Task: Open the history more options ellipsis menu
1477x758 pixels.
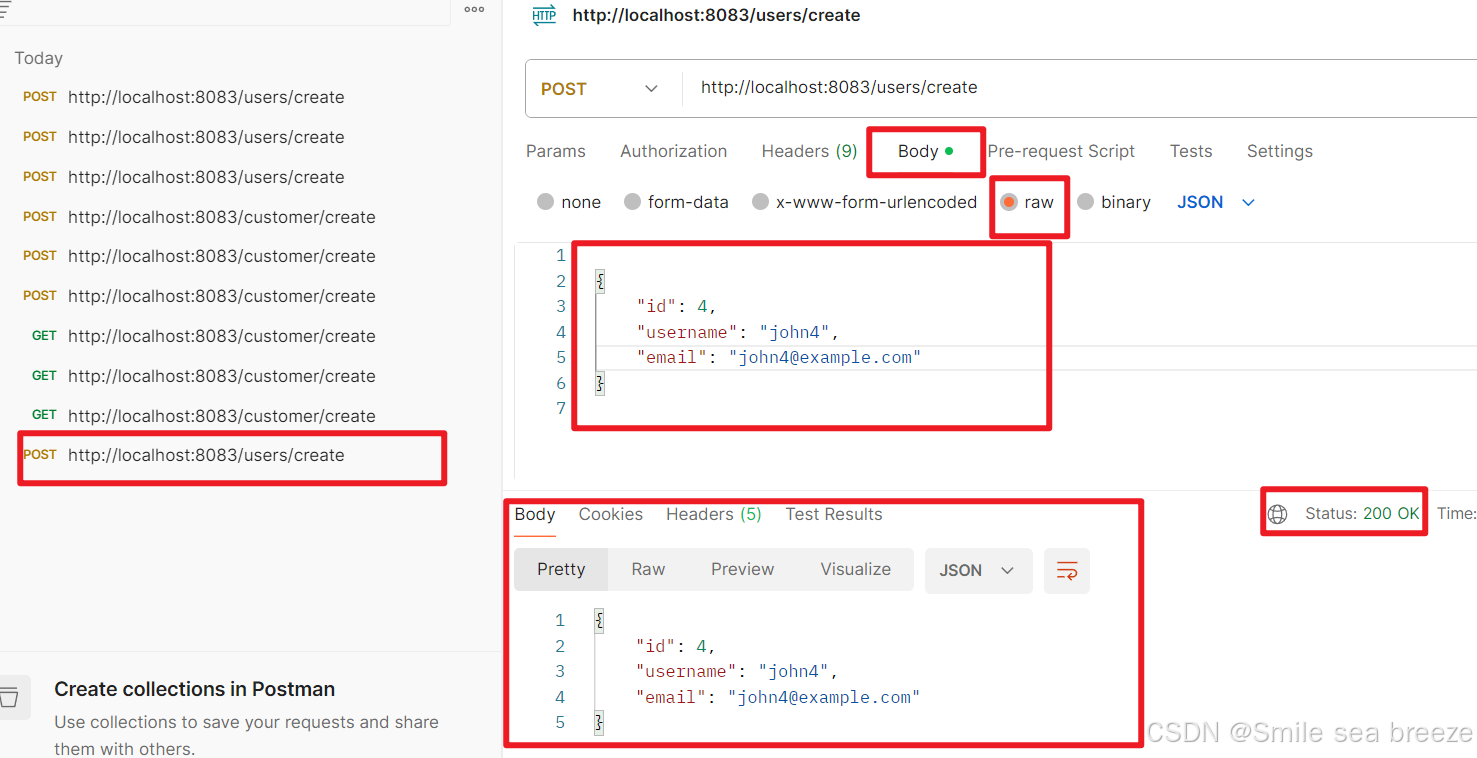Action: click(x=474, y=10)
